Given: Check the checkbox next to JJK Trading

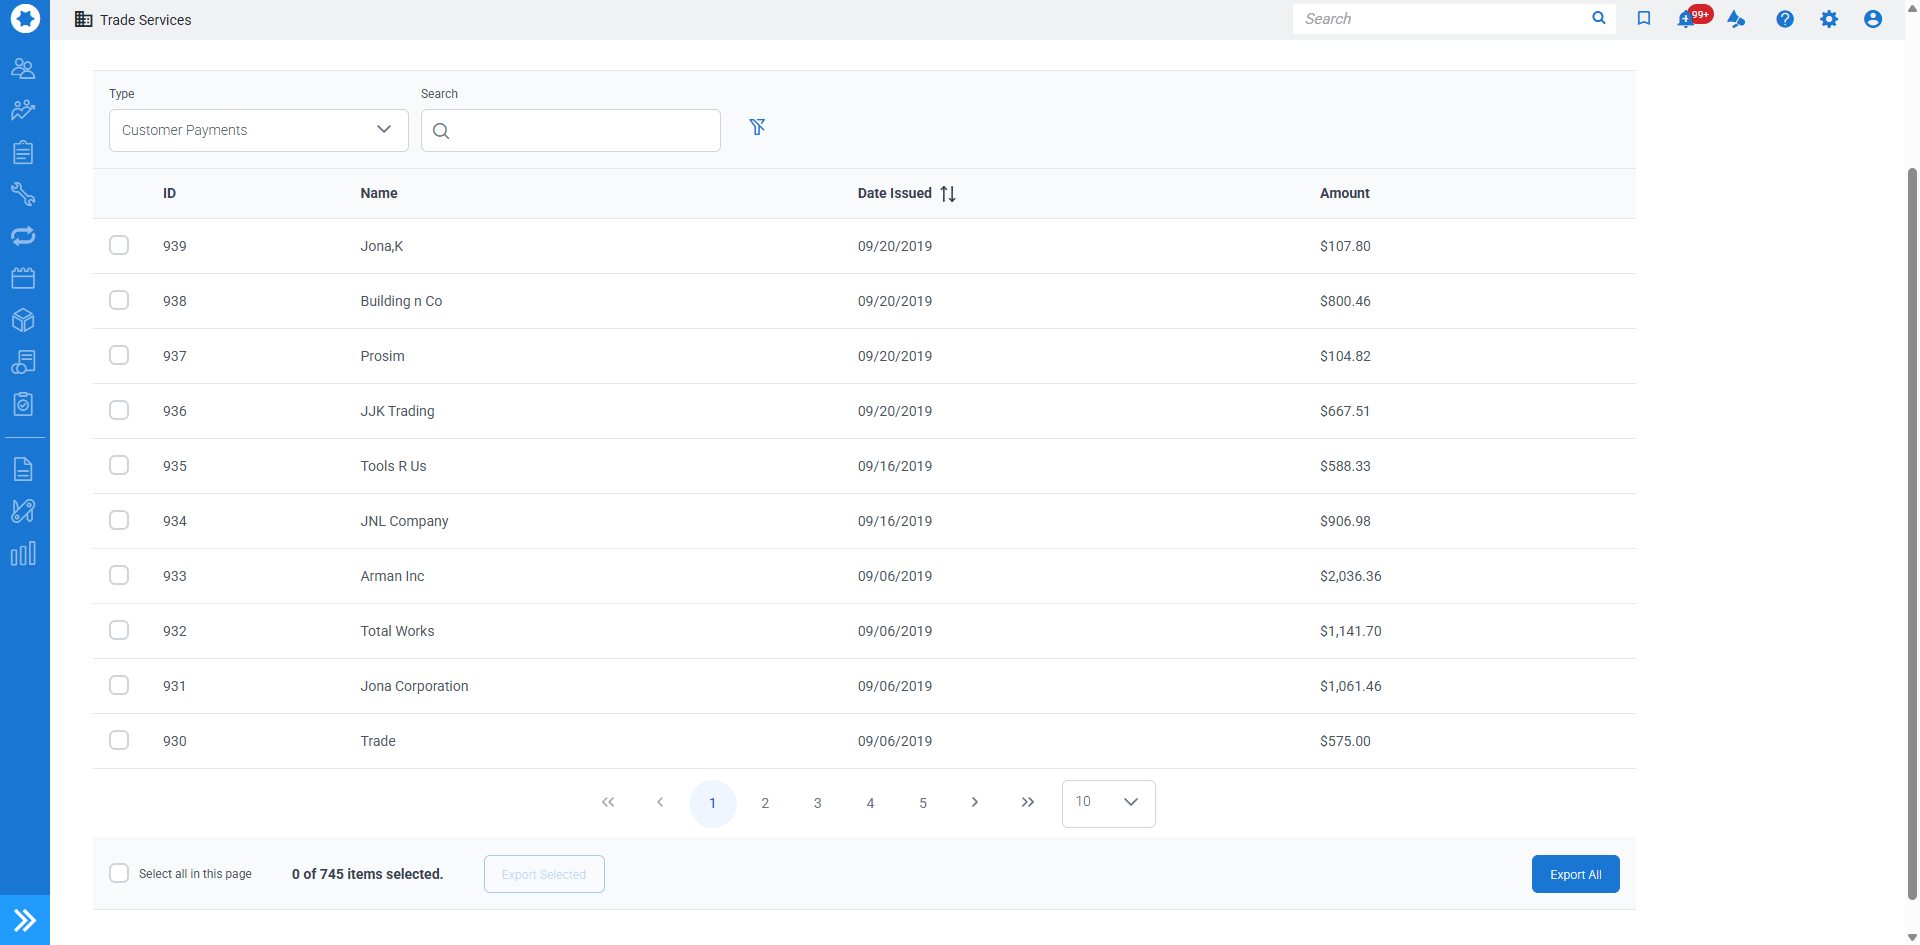Looking at the screenshot, I should tap(119, 410).
